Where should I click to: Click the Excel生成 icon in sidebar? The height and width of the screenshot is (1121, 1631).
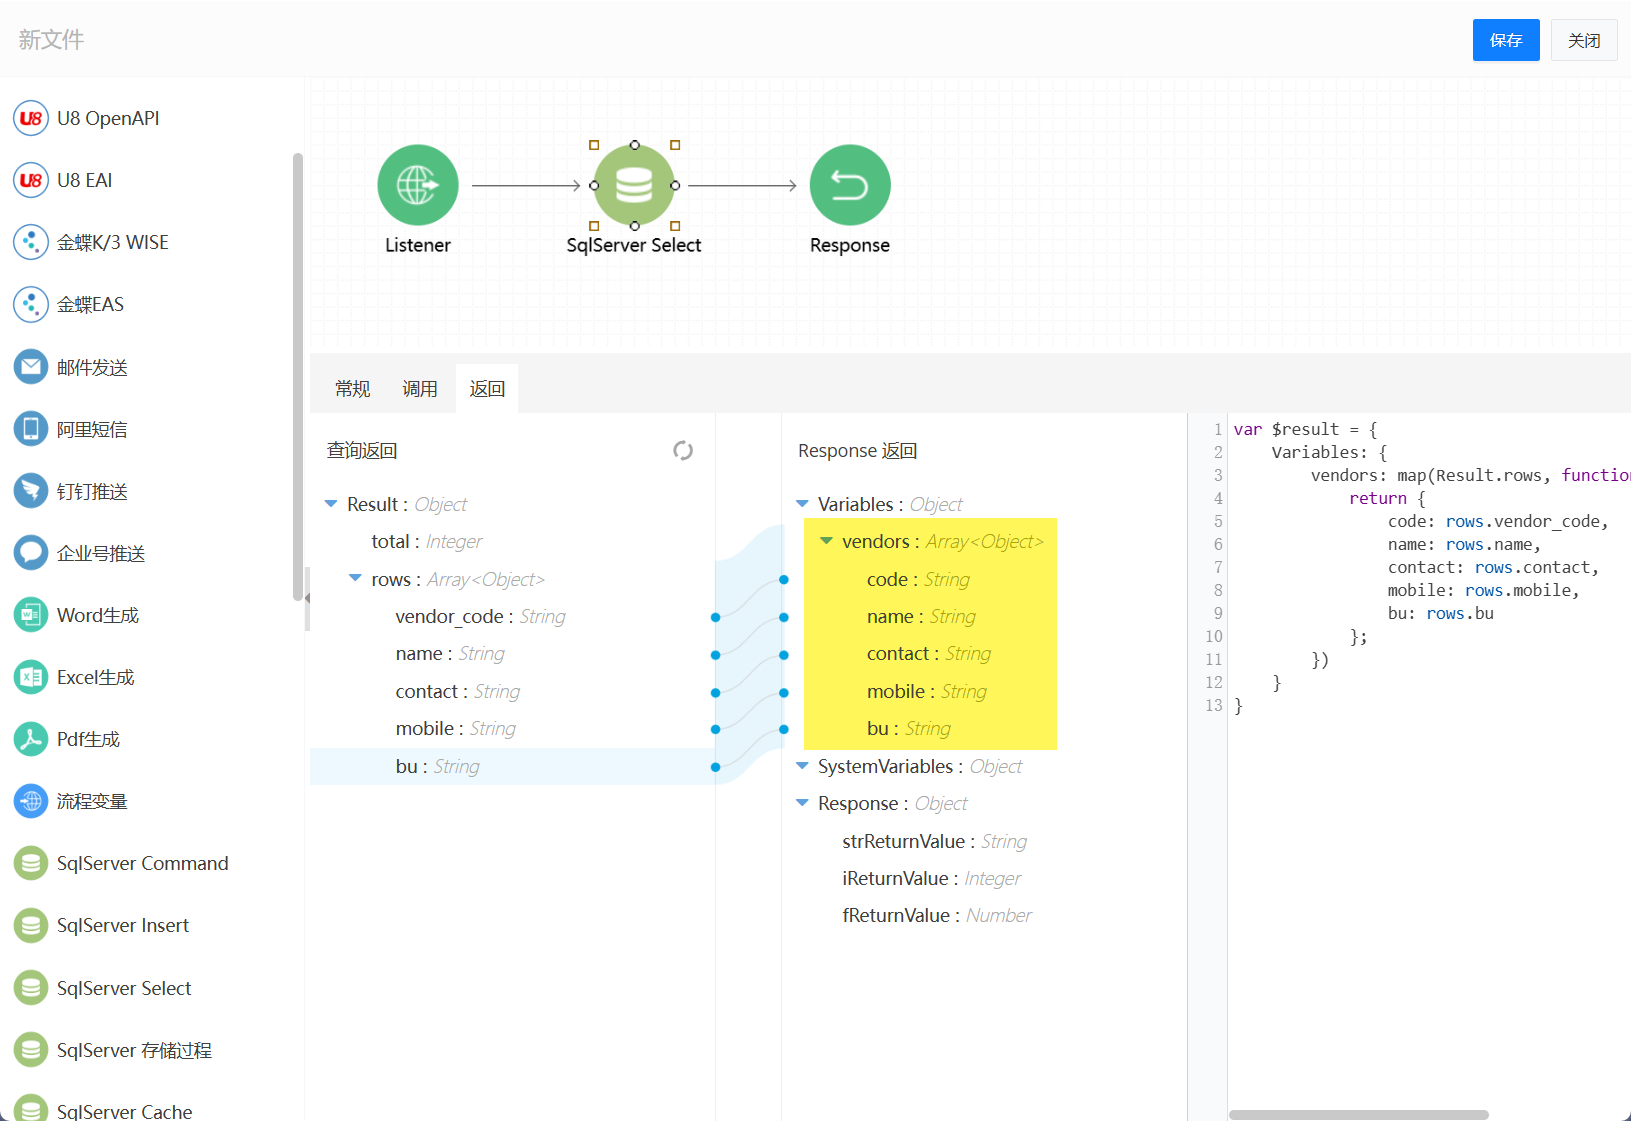pyautogui.click(x=31, y=677)
